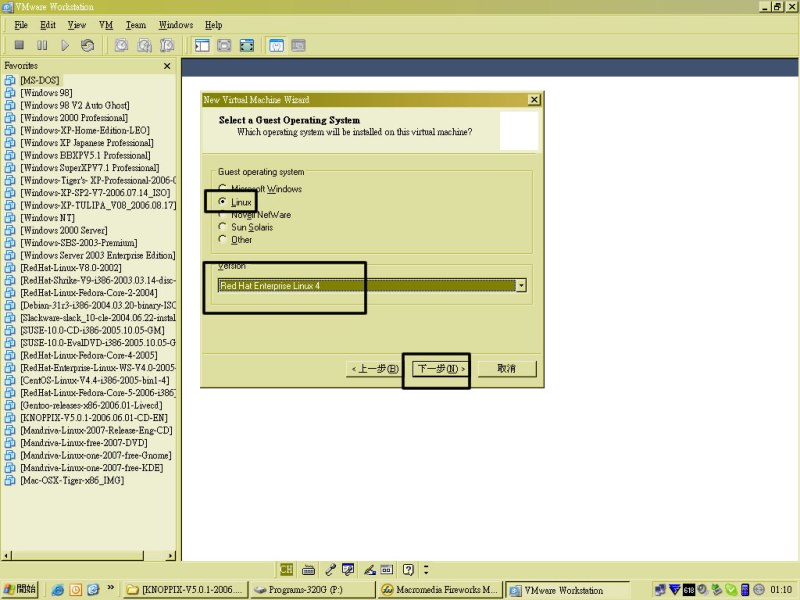Click the system tray clock showing 01:10
Screen dimensions: 800x600
pyautogui.click(x=781, y=590)
